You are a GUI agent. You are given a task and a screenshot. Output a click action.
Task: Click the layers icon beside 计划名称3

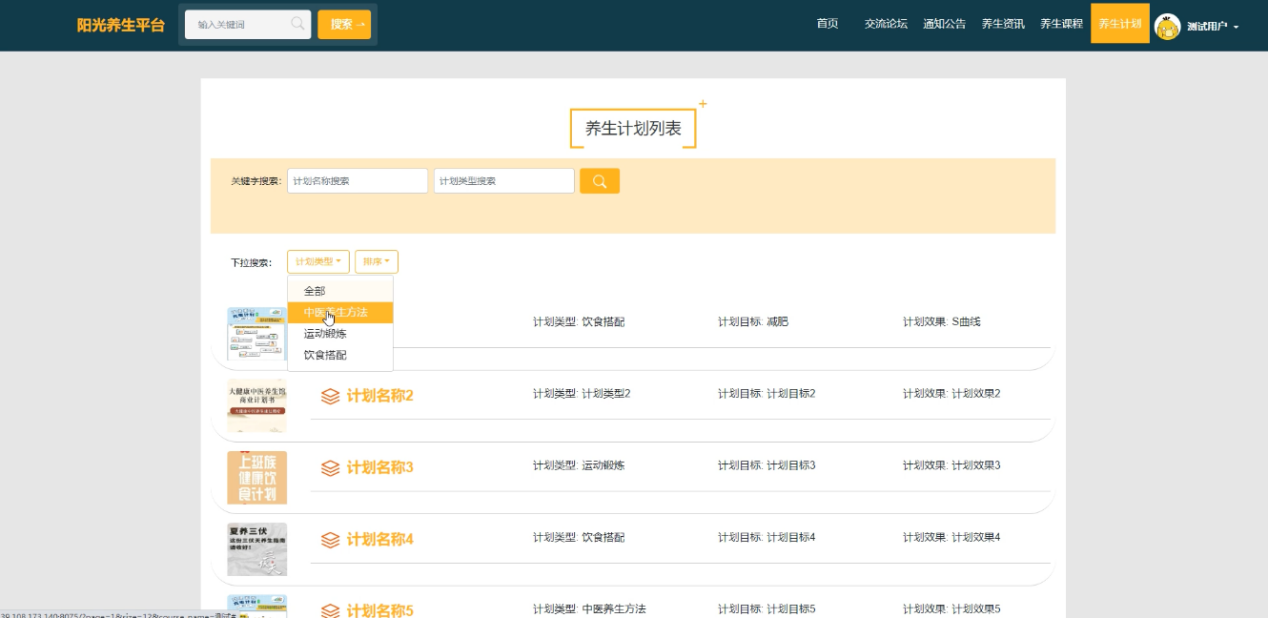point(330,468)
